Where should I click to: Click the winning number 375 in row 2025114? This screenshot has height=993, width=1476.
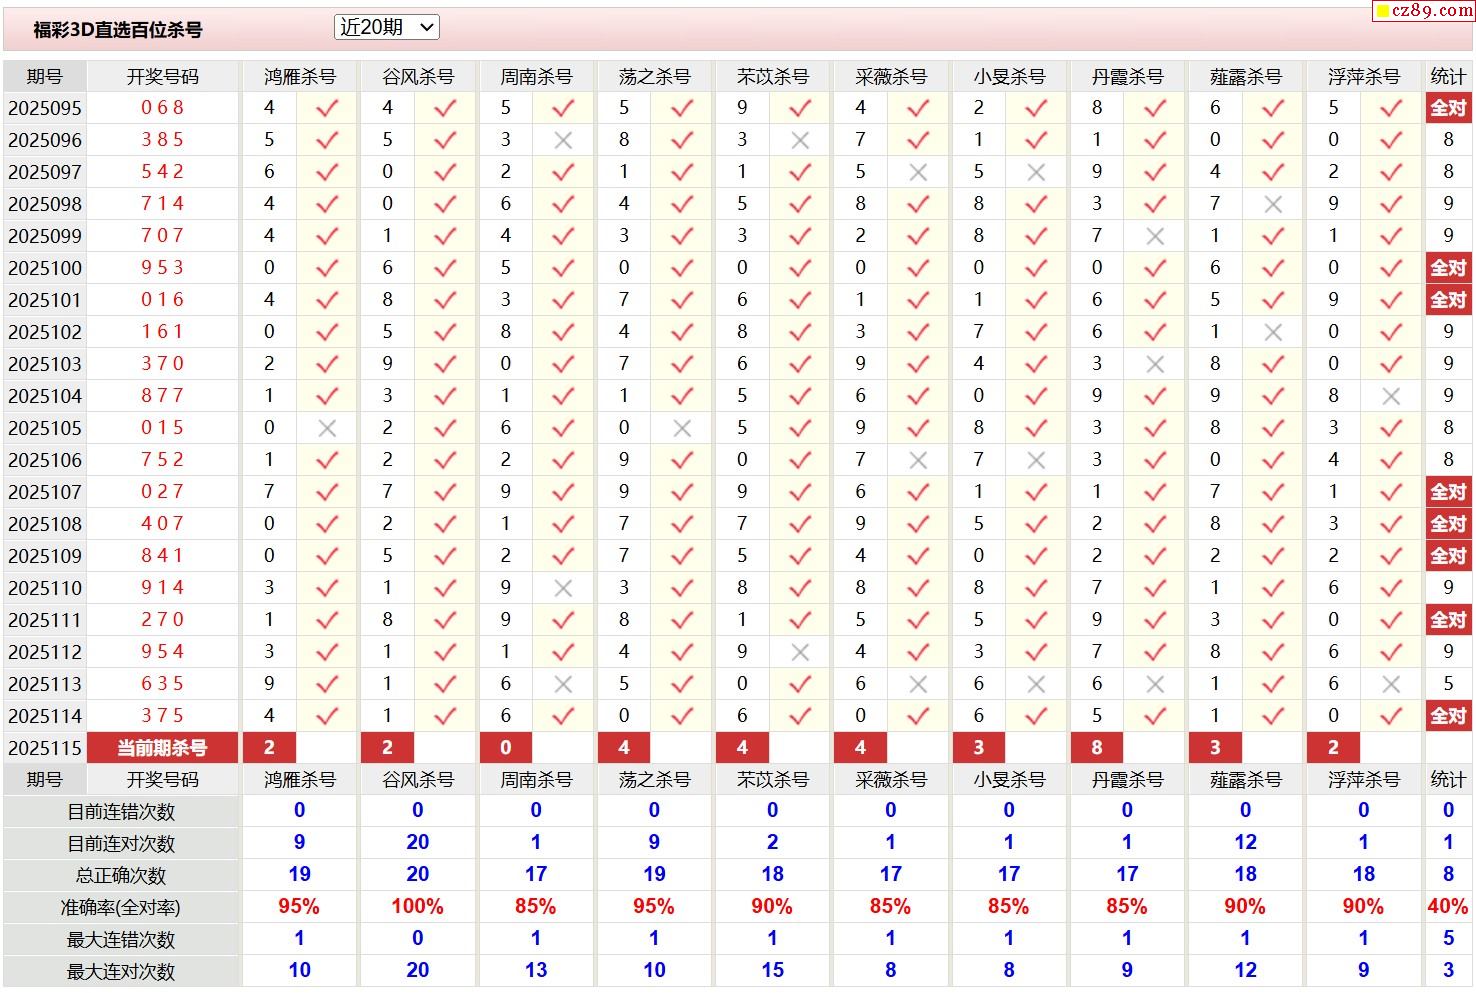pyautogui.click(x=162, y=716)
